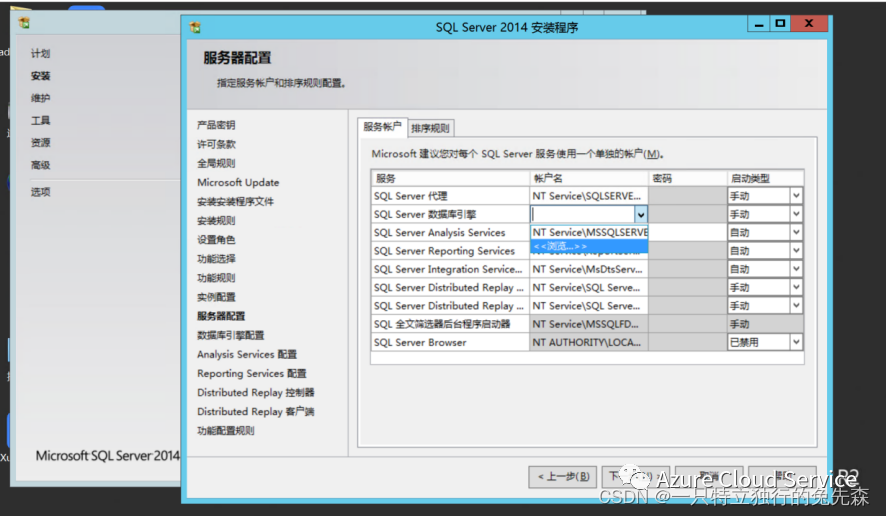The height and width of the screenshot is (516, 886).
Task: Click the background Installation Center window icon
Action: [24, 23]
